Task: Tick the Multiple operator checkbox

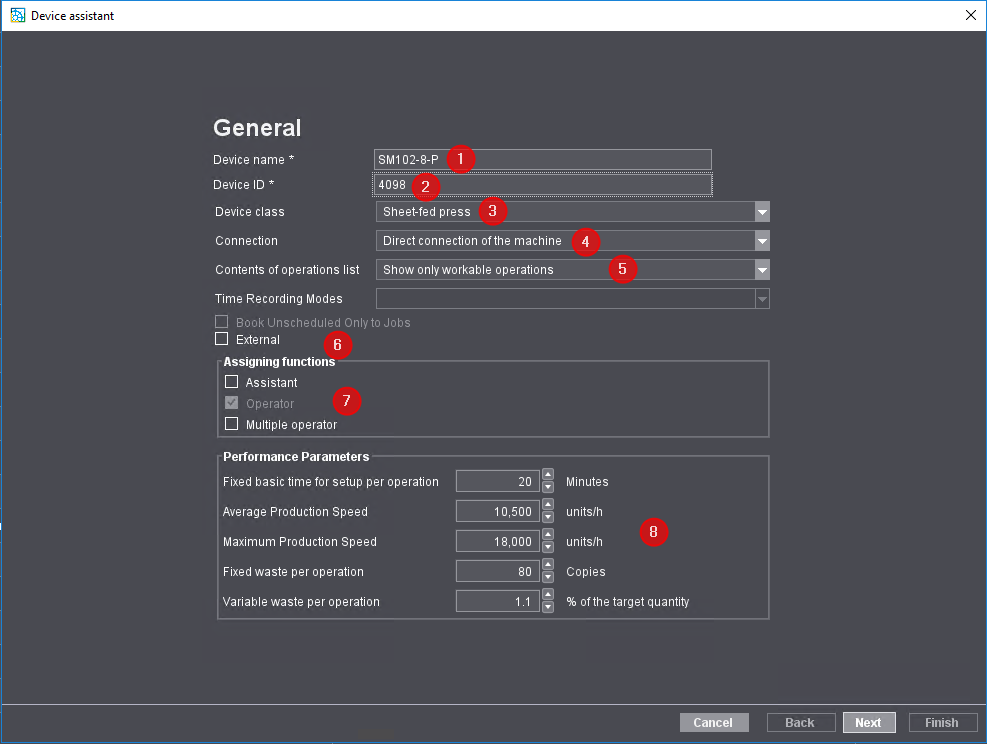Action: [232, 424]
